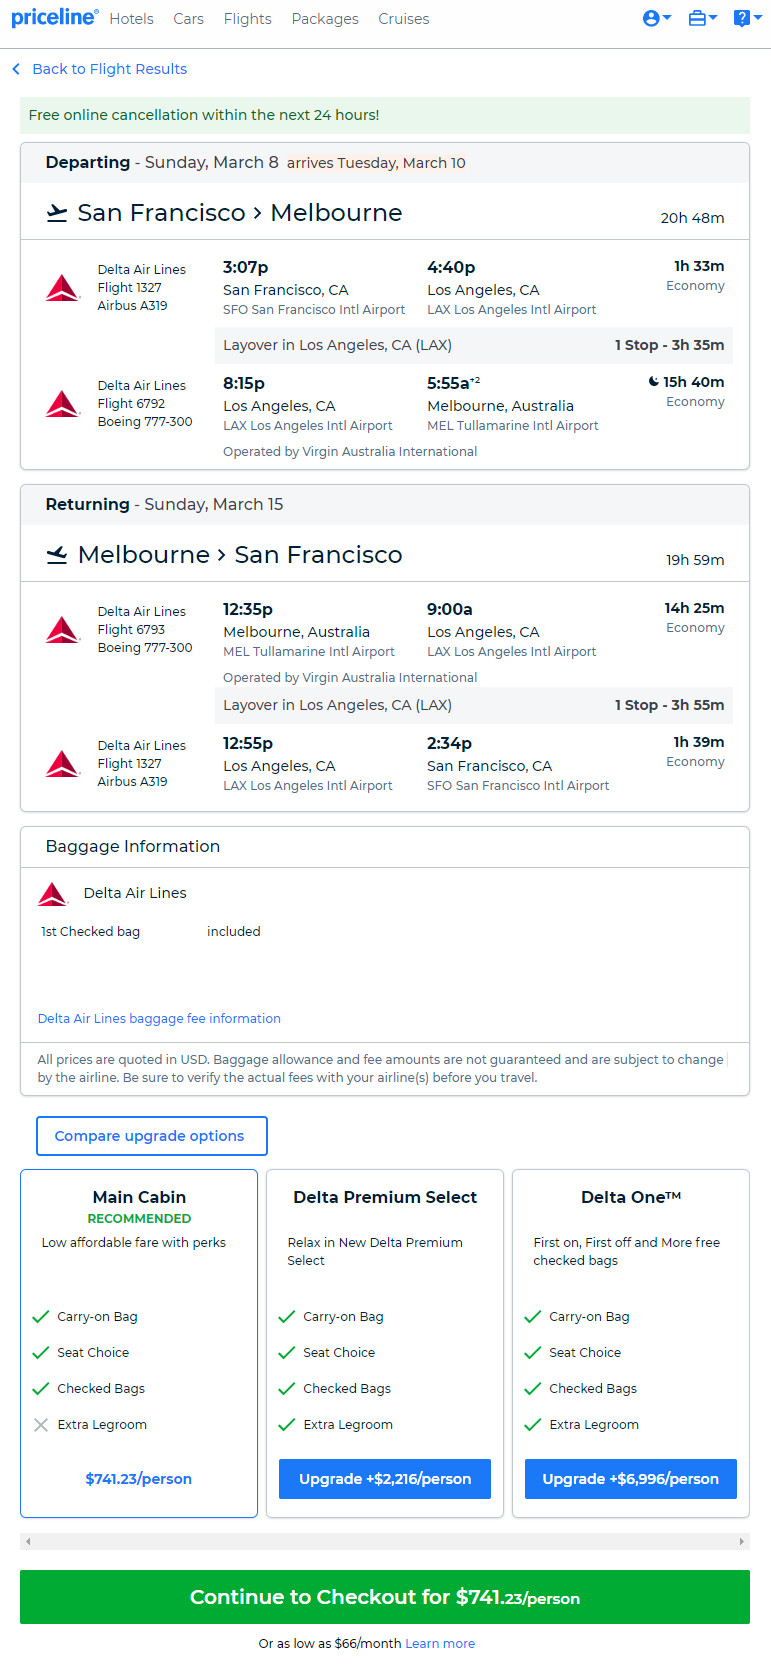Select the Delta Premium Select fare card

[385, 1343]
